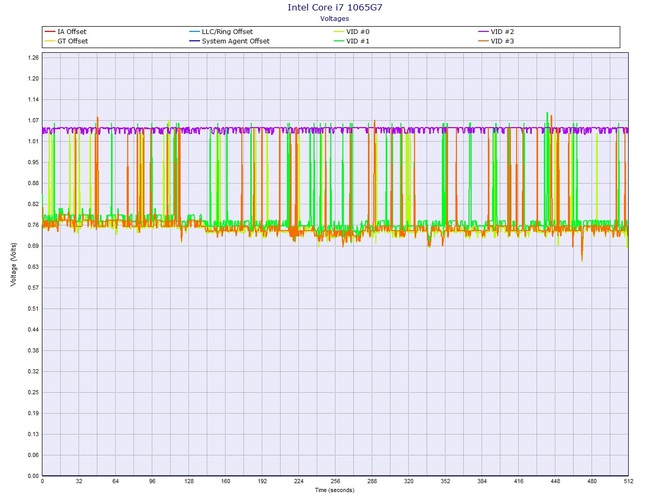Click the 1.07 value on voltage axis
The width and height of the screenshot is (670, 502).
coord(34,120)
